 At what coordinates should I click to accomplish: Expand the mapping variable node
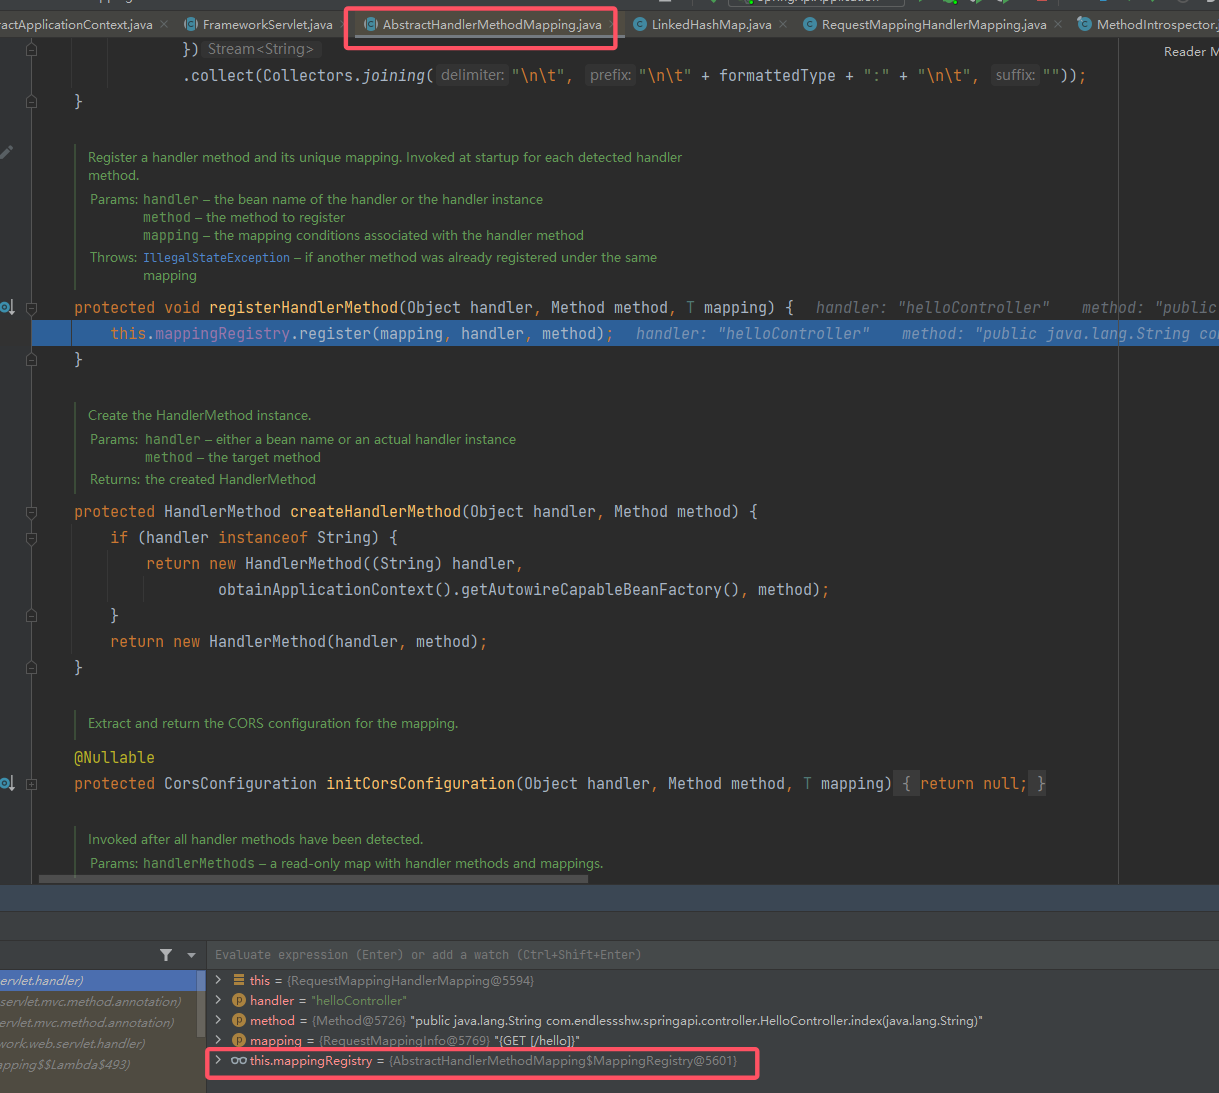point(219,1040)
